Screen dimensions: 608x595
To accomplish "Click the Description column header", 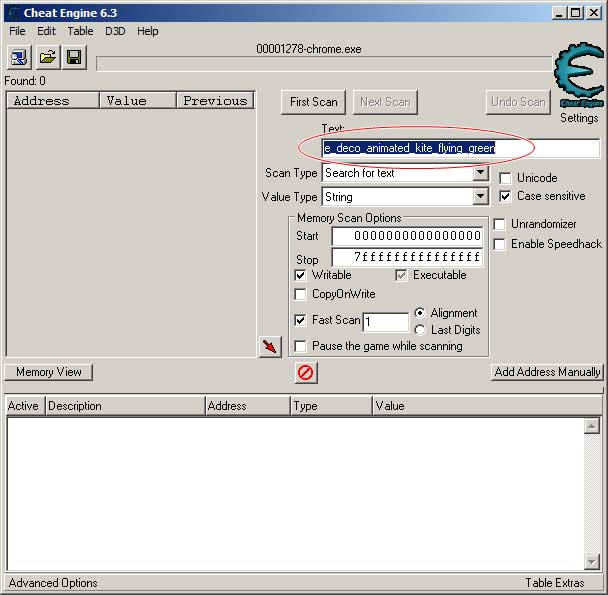I will (125, 406).
